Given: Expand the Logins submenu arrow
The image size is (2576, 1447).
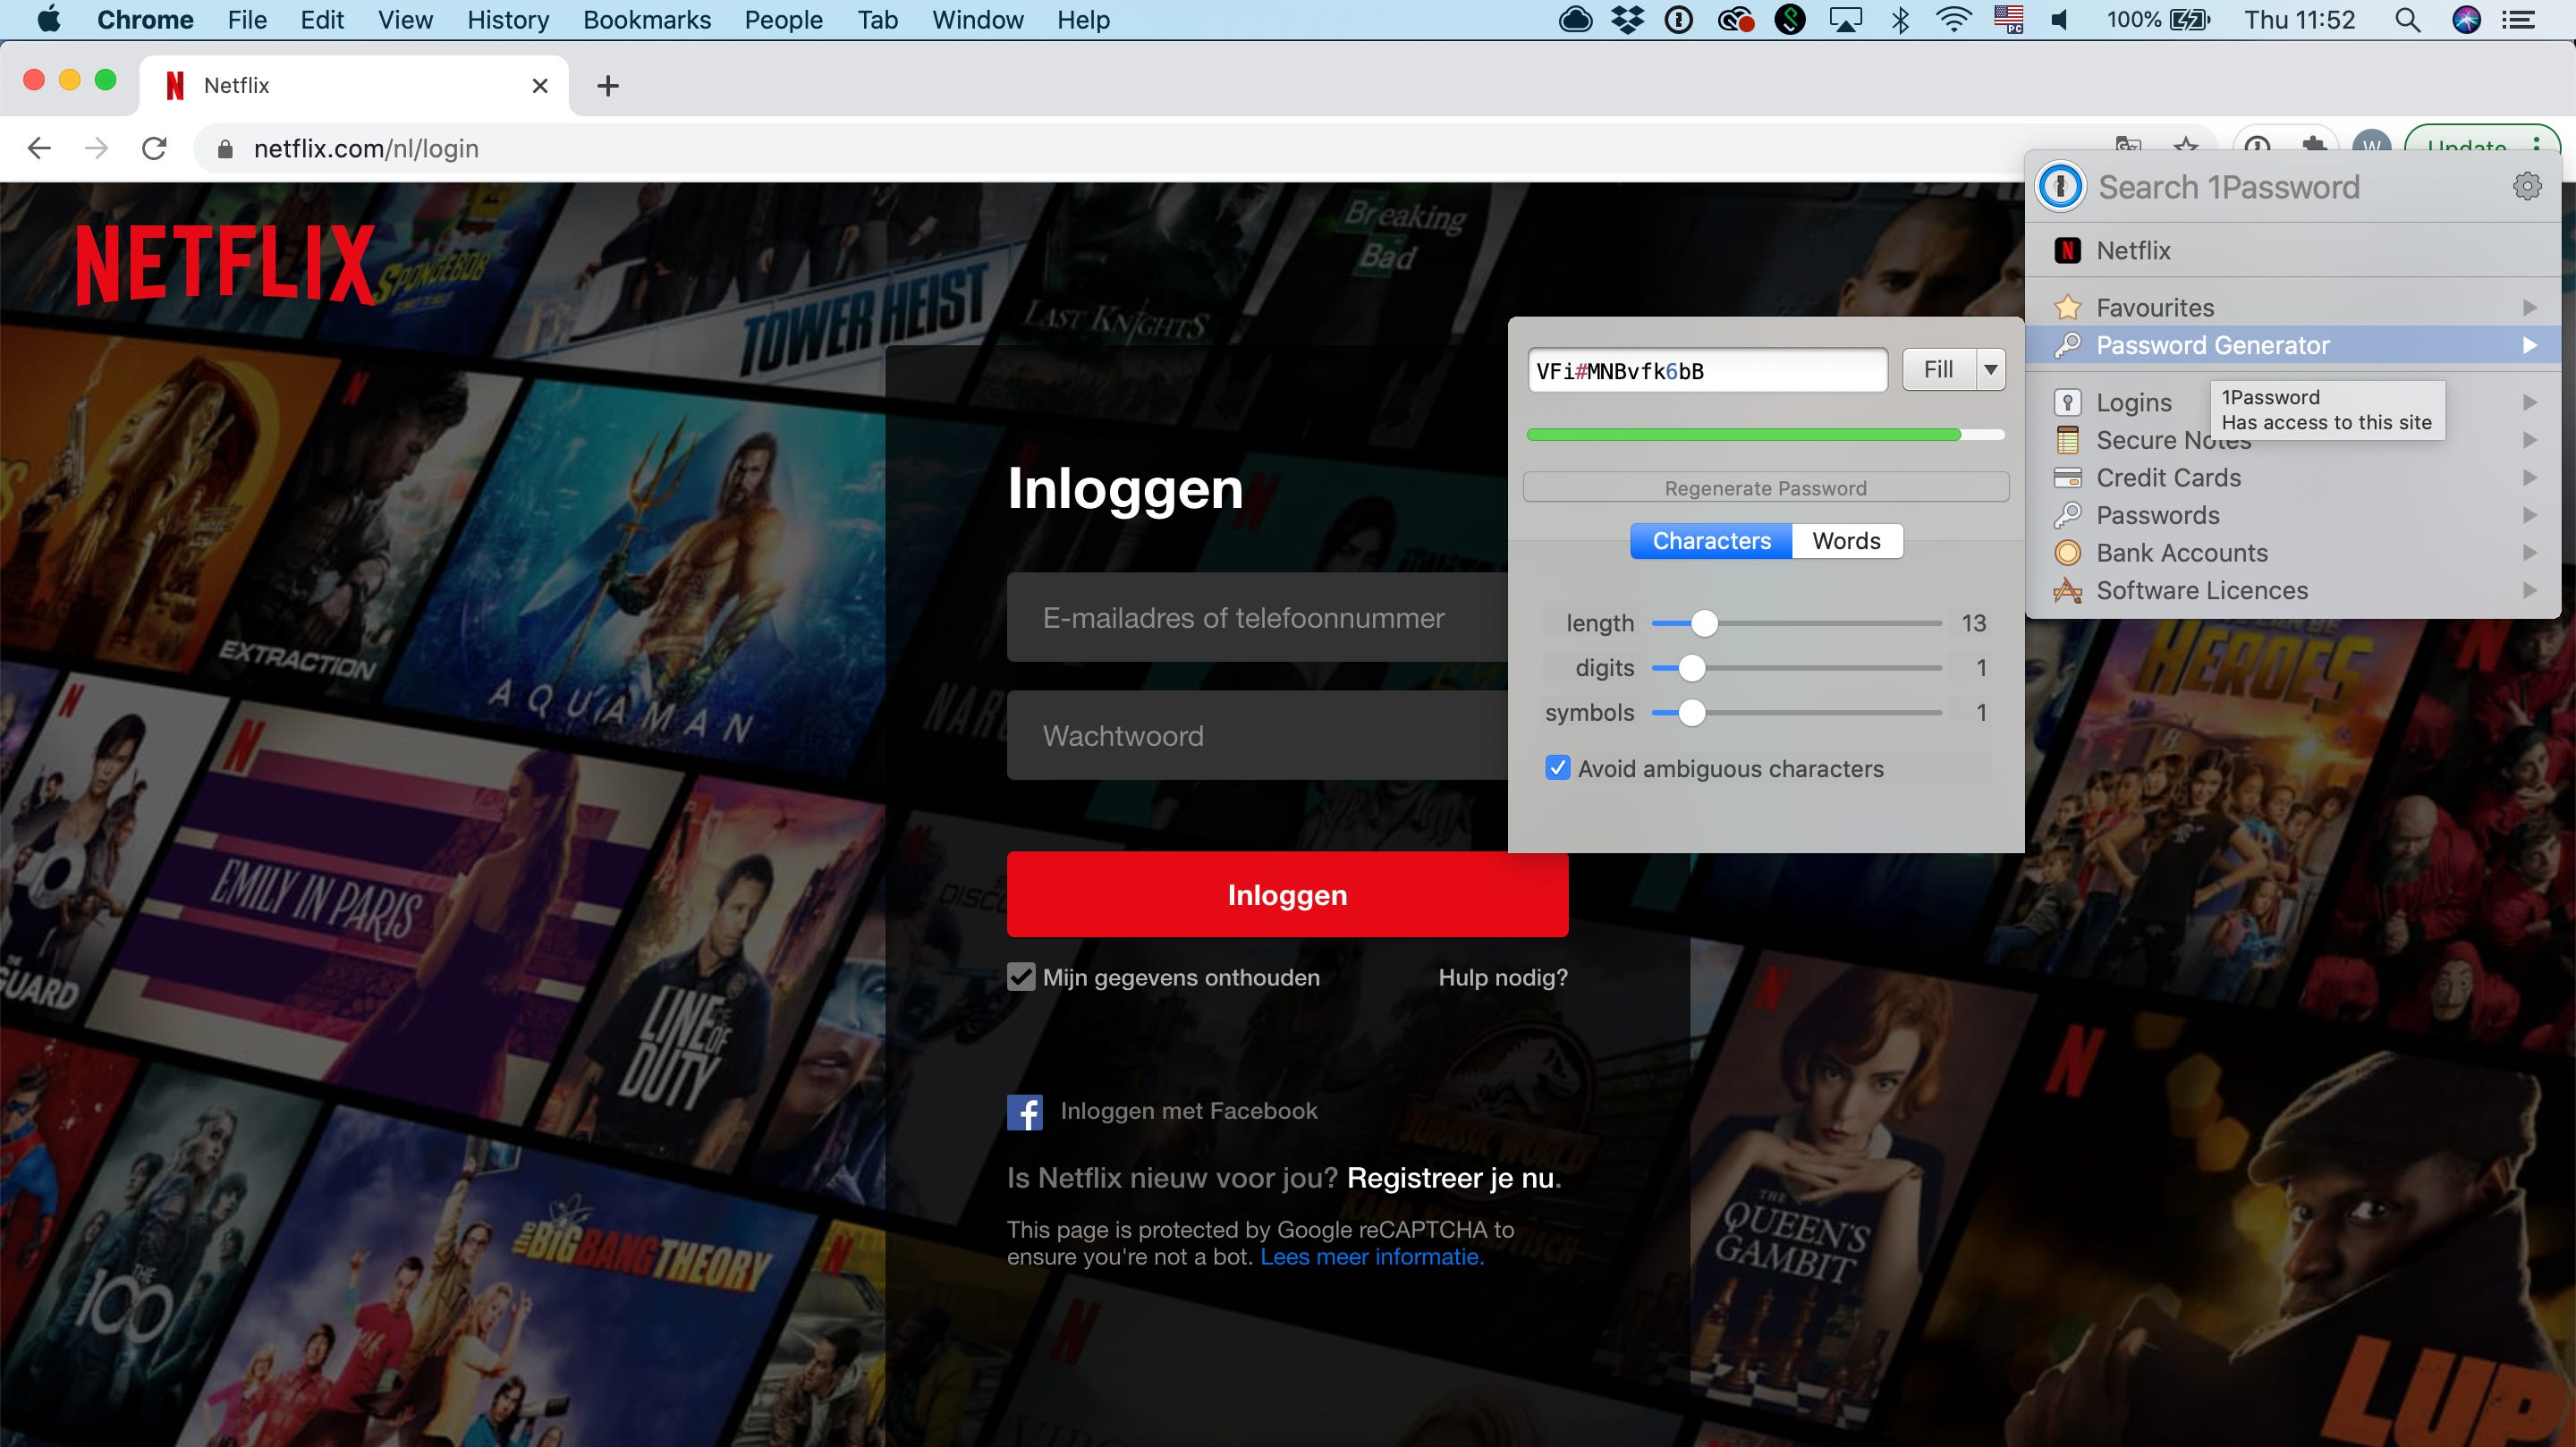Looking at the screenshot, I should pos(2529,402).
